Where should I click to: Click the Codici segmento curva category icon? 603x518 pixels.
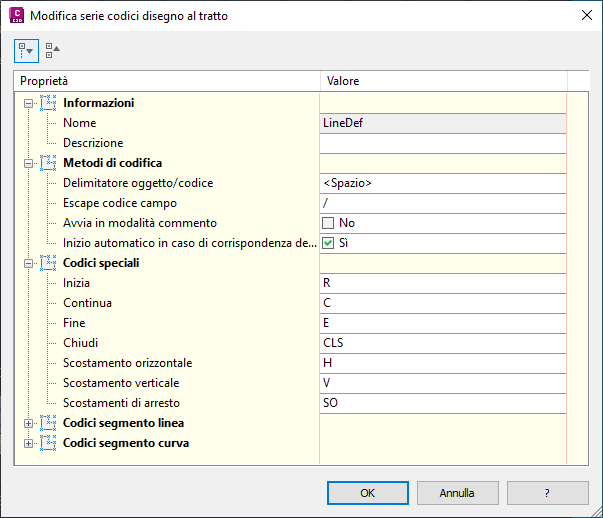(x=48, y=443)
